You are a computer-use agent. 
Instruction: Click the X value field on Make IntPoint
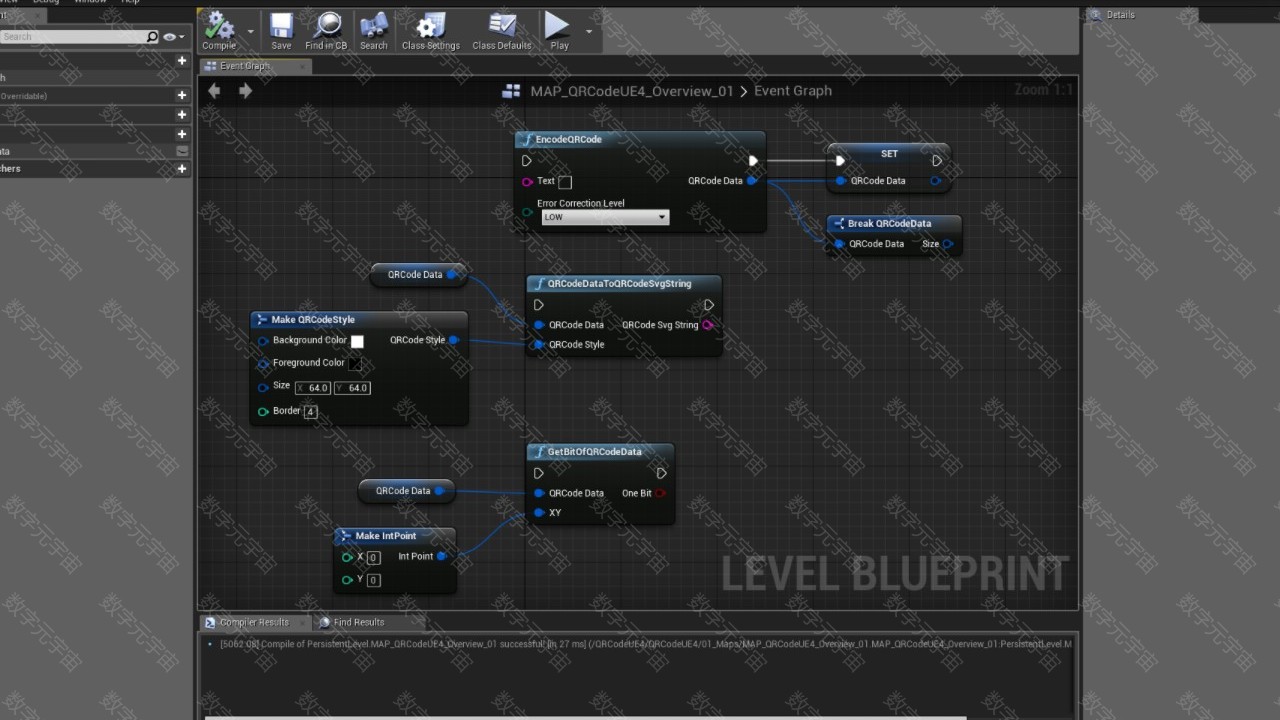point(373,558)
